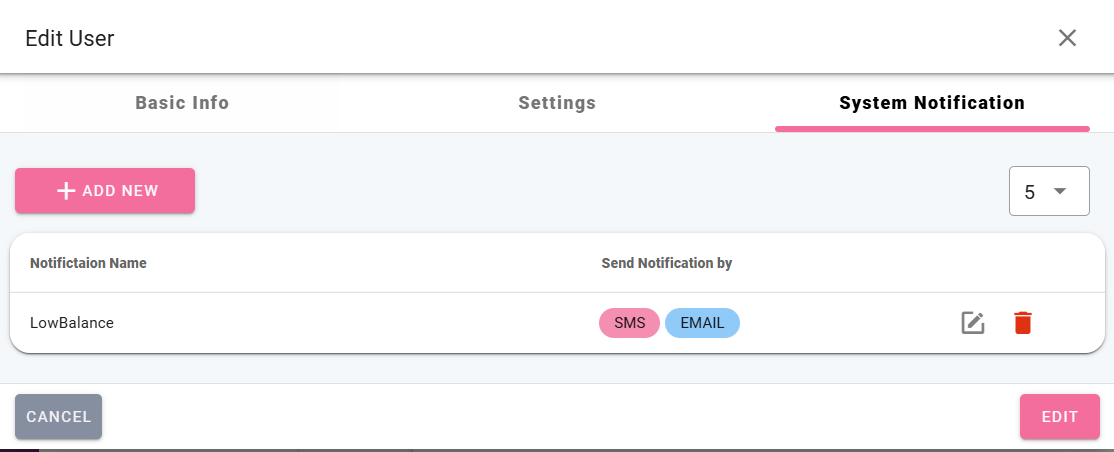
Task: Click the blue EMAIL chip
Action: point(702,323)
